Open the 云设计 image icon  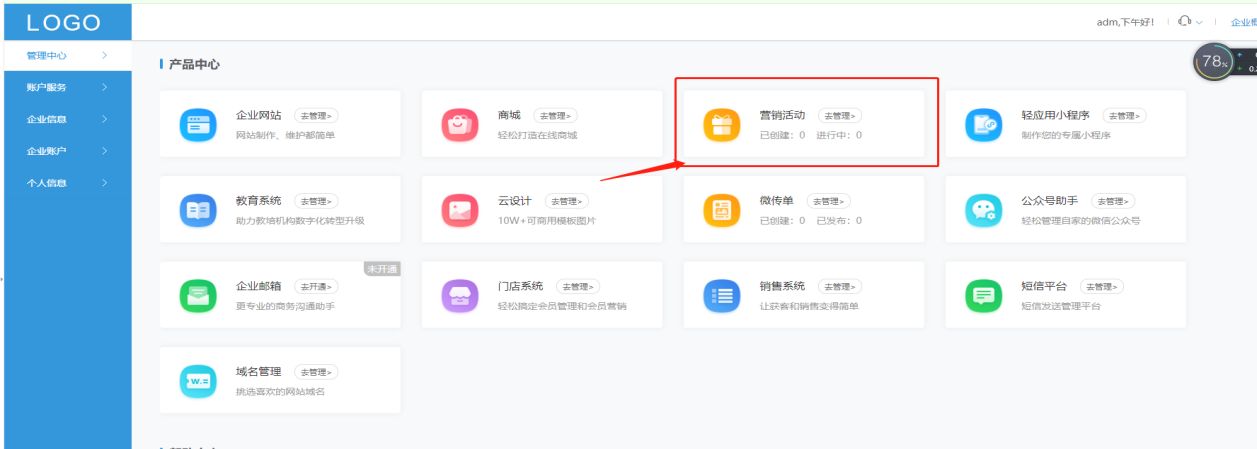(459, 210)
